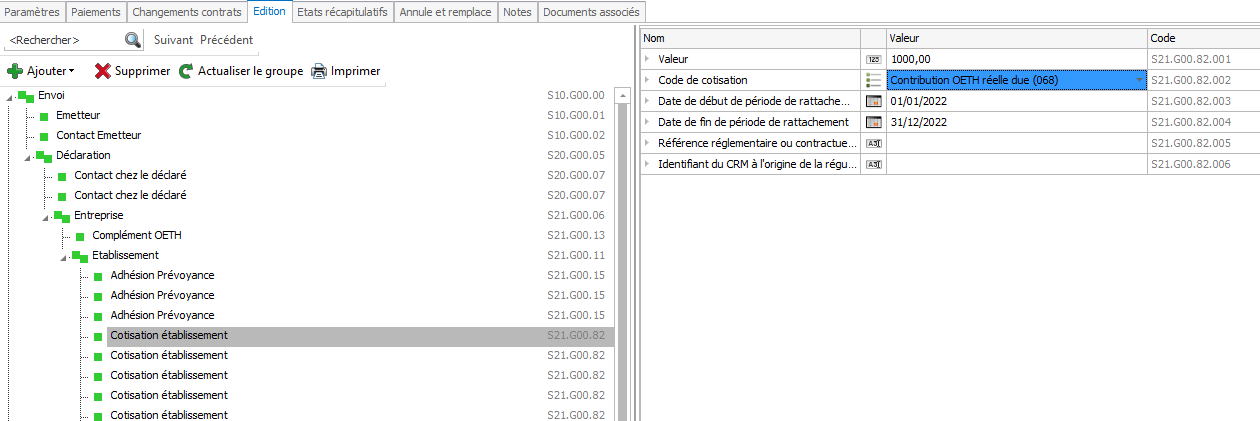Click the calendar icon for Date de fin
The image size is (1260, 421).
point(873,122)
